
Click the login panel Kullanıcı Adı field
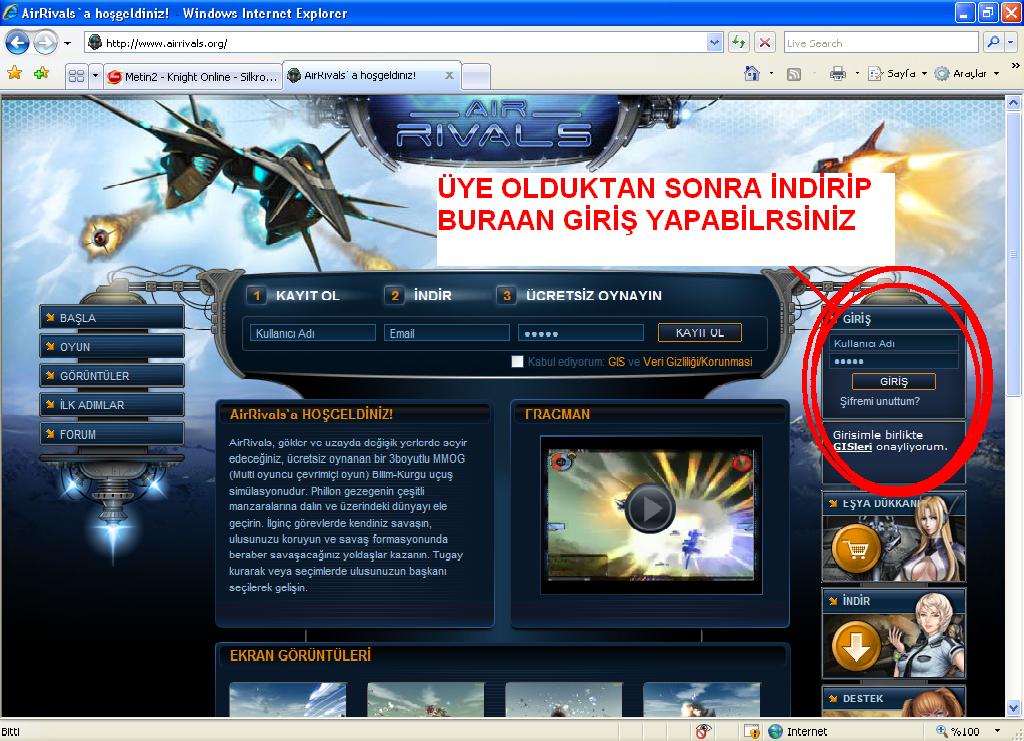point(893,343)
